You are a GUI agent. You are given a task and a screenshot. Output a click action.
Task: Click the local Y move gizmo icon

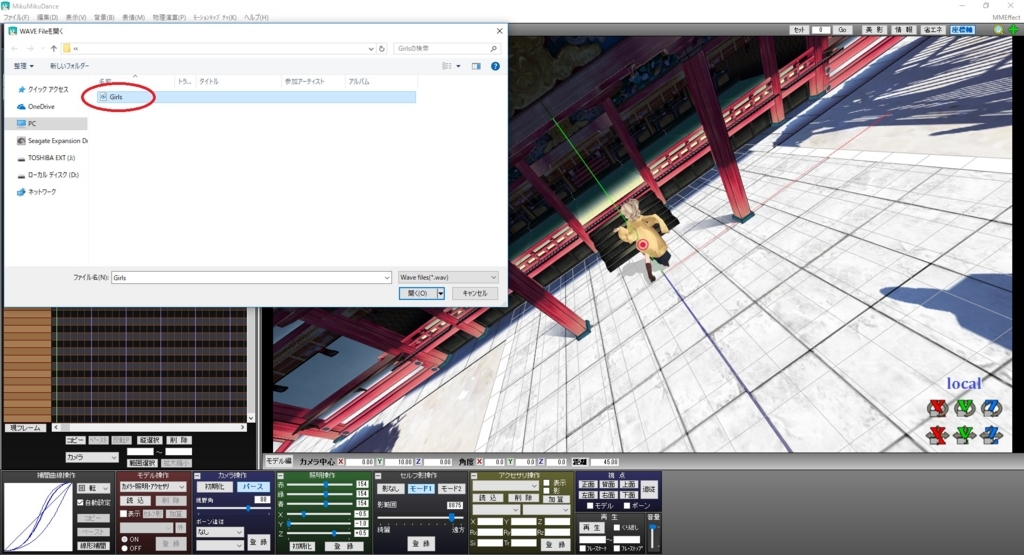pos(965,435)
